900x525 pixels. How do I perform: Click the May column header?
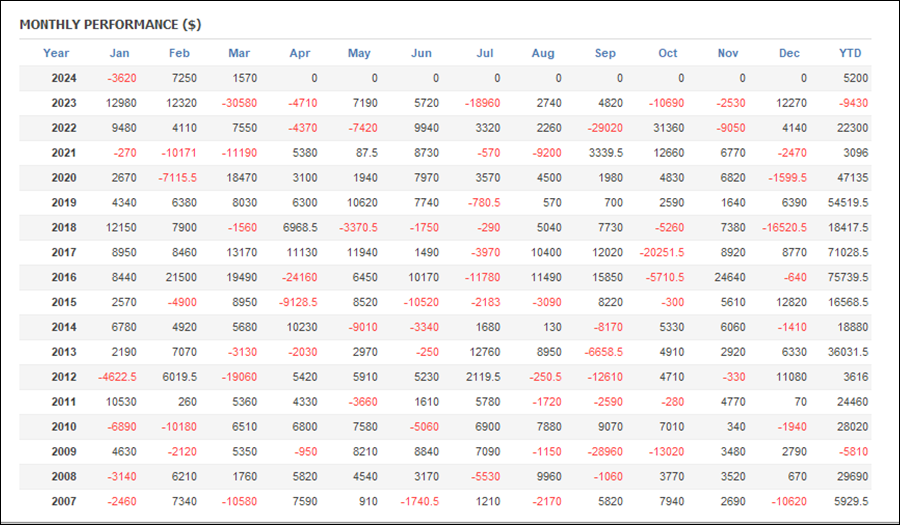[x=359, y=53]
